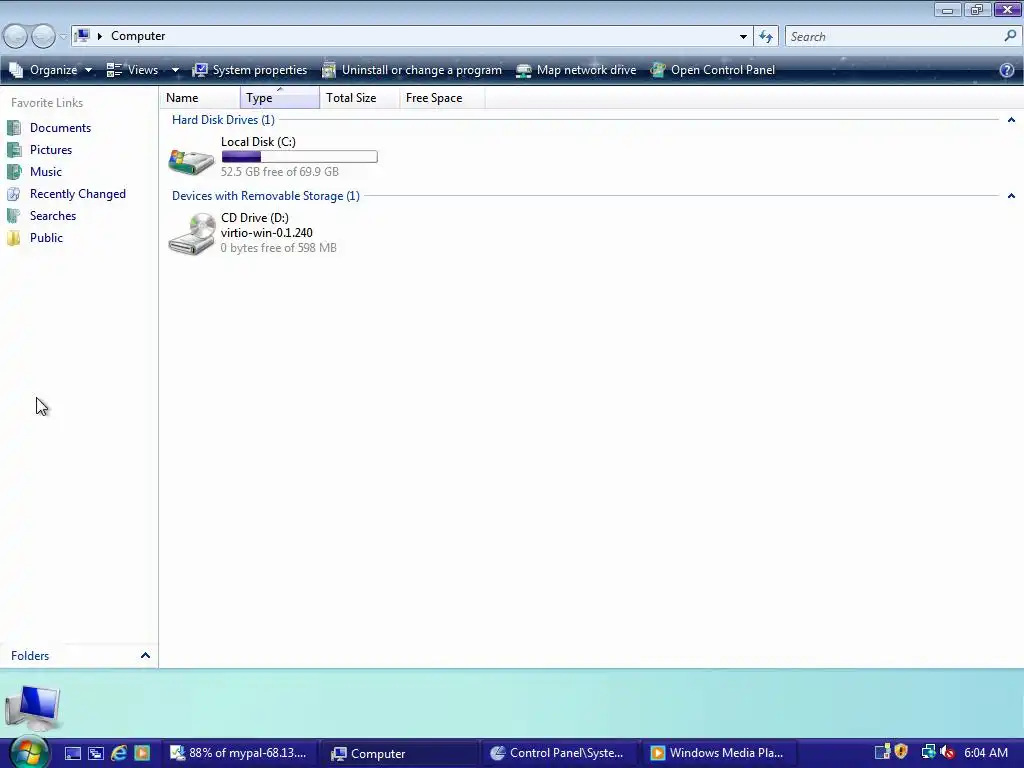1024x768 pixels.
Task: Click Show Desktop quick launch icon
Action: coord(72,754)
